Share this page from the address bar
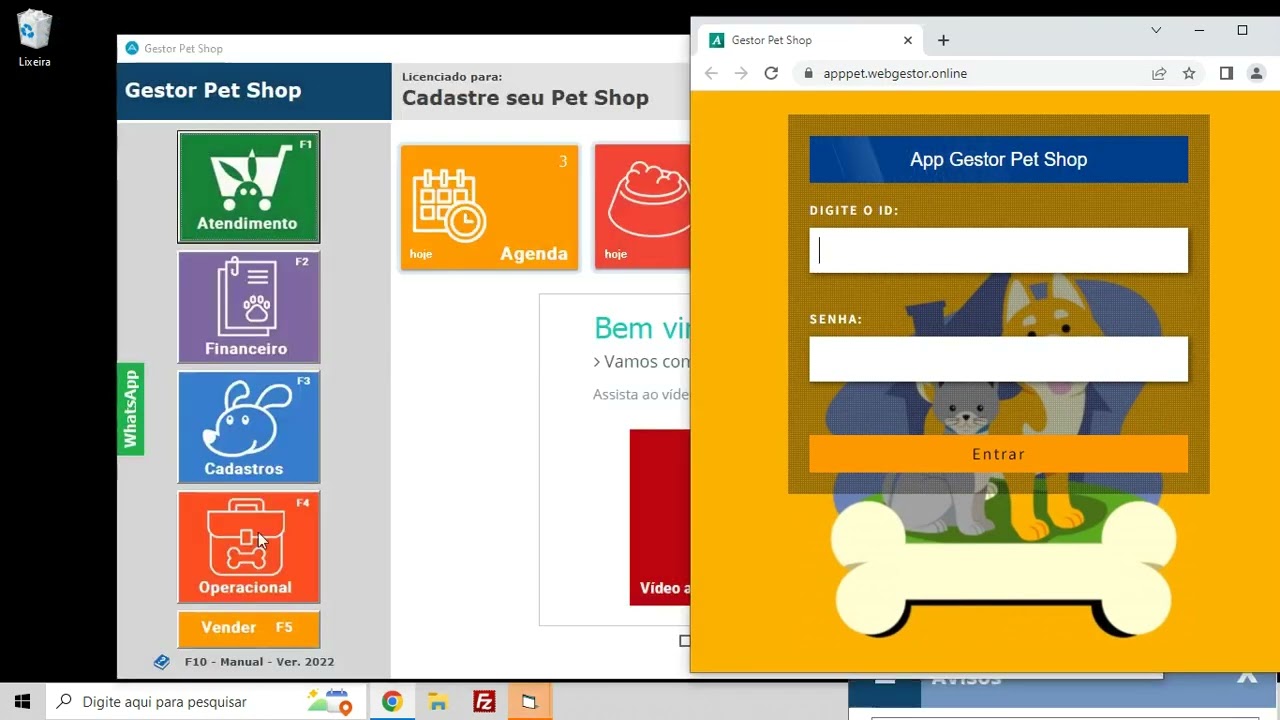This screenshot has width=1280, height=720. pos(1159,73)
